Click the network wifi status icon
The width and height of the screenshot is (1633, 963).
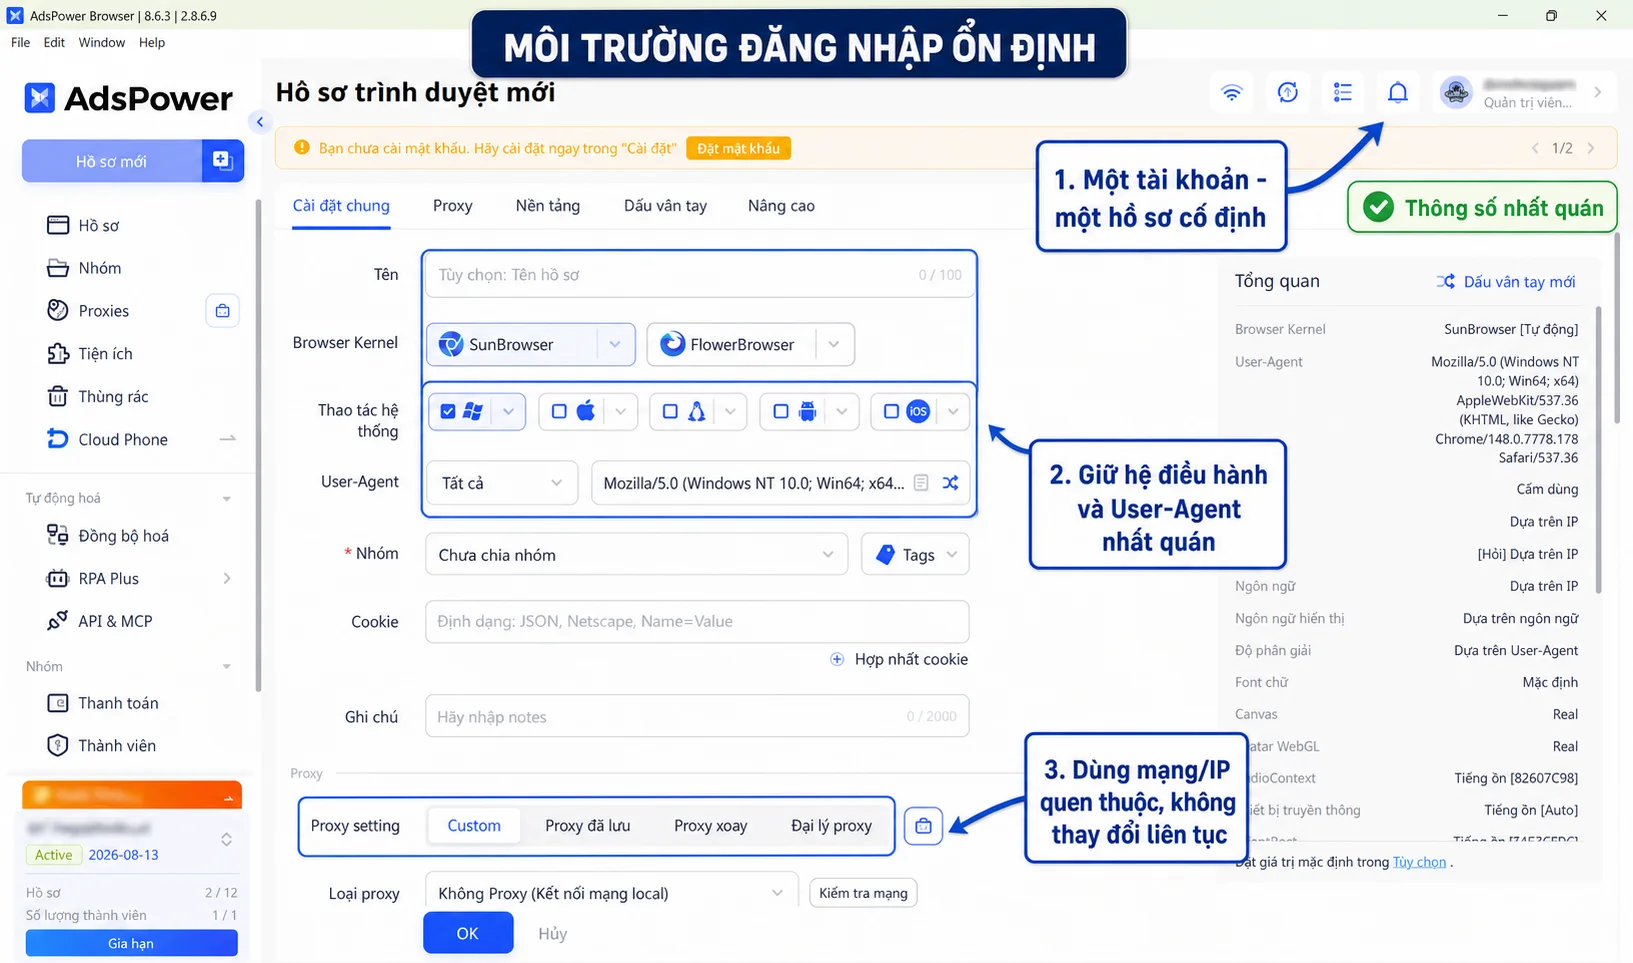[x=1232, y=93]
